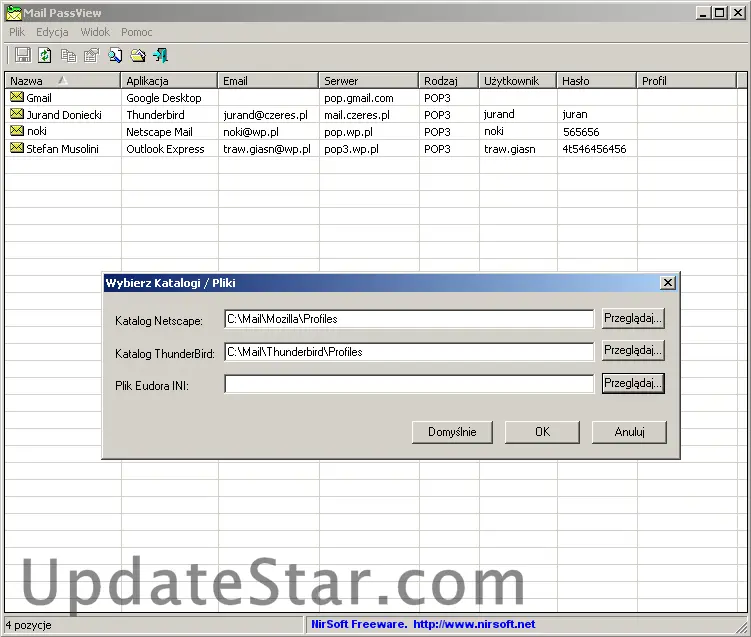The image size is (751, 637).
Task: Click the Refresh toolbar icon
Action: [45, 55]
